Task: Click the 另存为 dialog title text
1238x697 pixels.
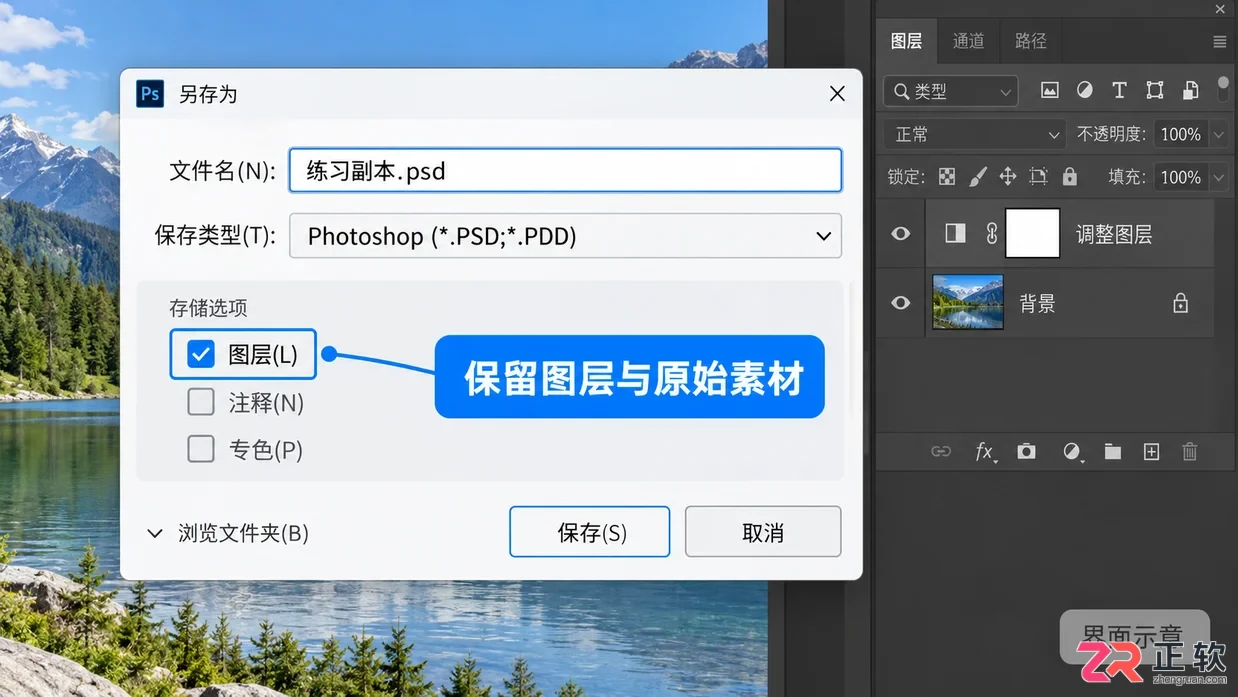Action: click(208, 95)
